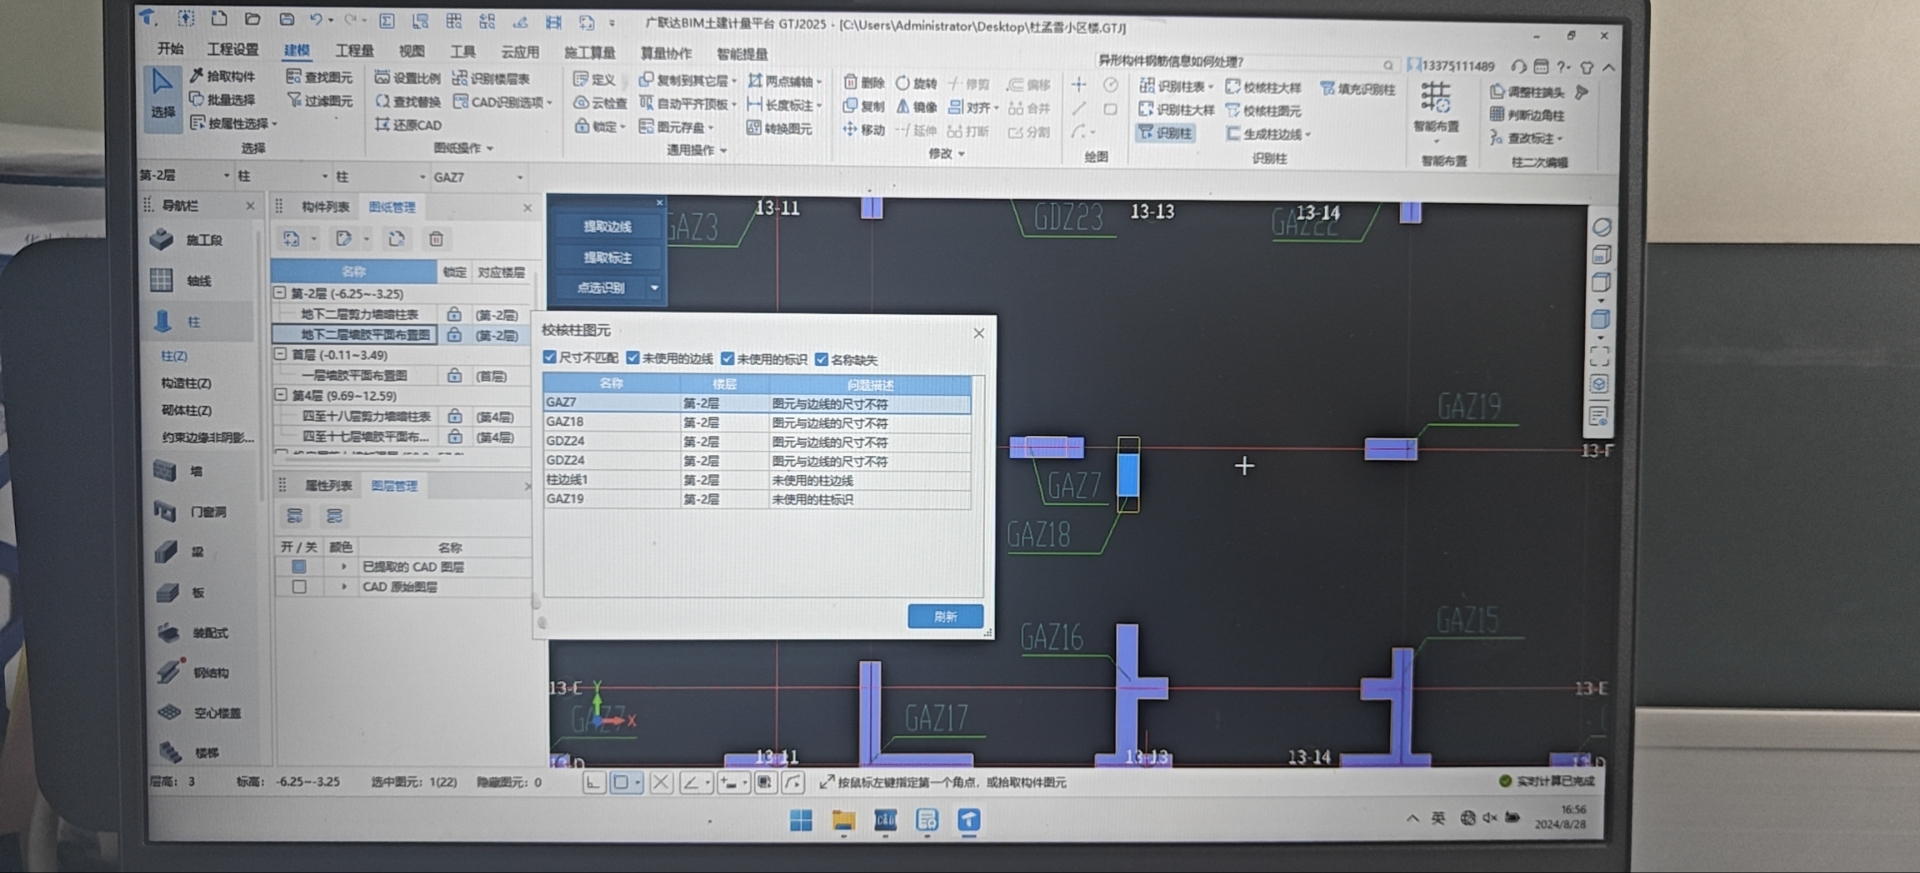Click 调整柱端头 tool
The image size is (1920, 873).
click(x=1527, y=92)
